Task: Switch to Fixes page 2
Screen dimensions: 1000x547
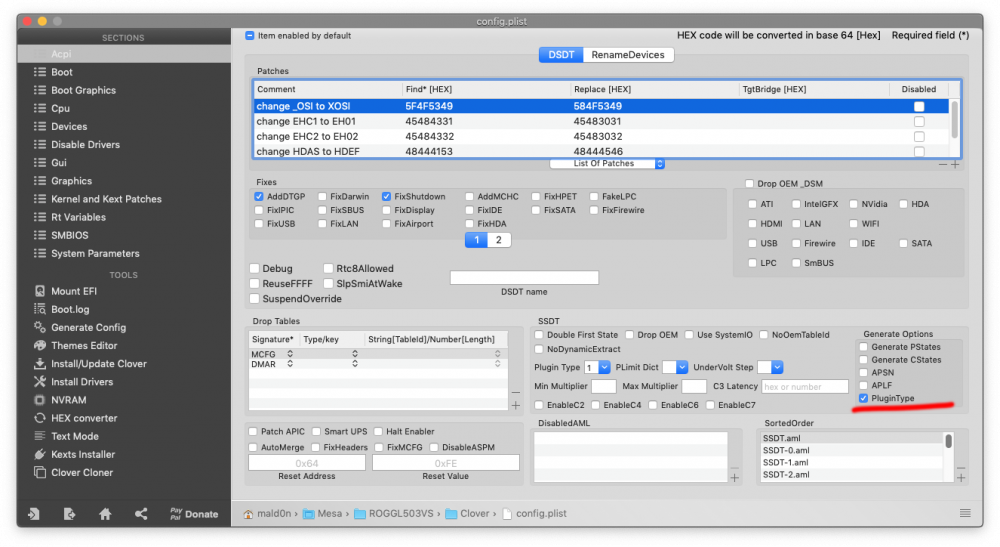Action: click(x=499, y=240)
